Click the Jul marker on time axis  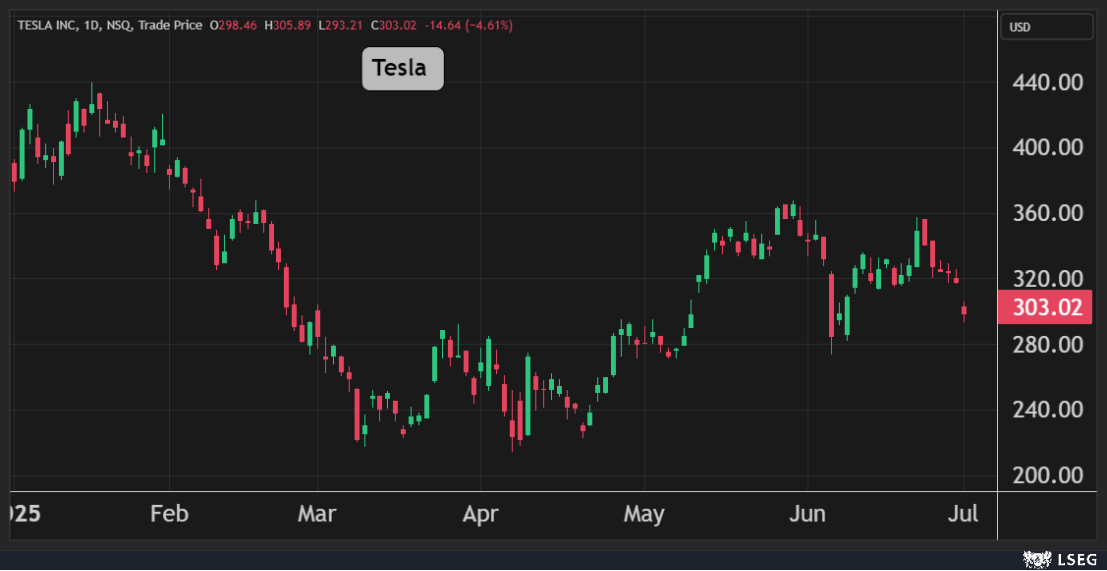click(963, 514)
